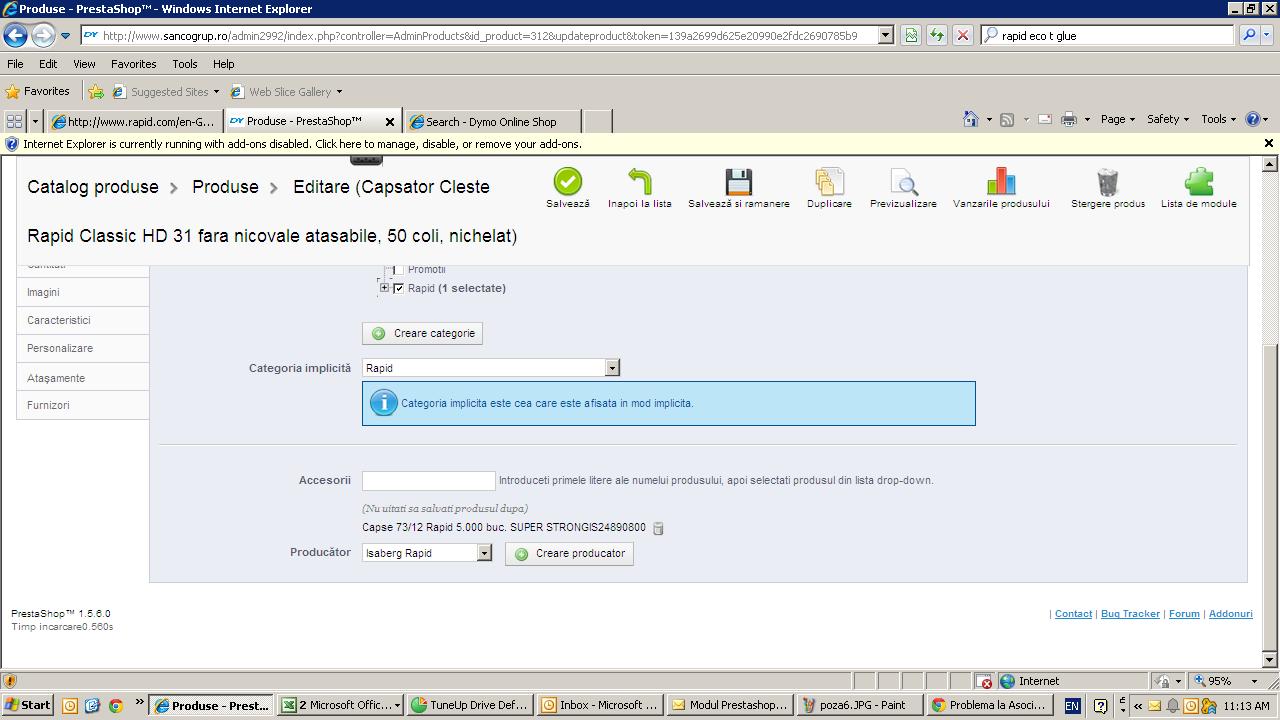Click the Home icon in command bar
Image resolution: width=1280 pixels, height=720 pixels.
tap(970, 119)
